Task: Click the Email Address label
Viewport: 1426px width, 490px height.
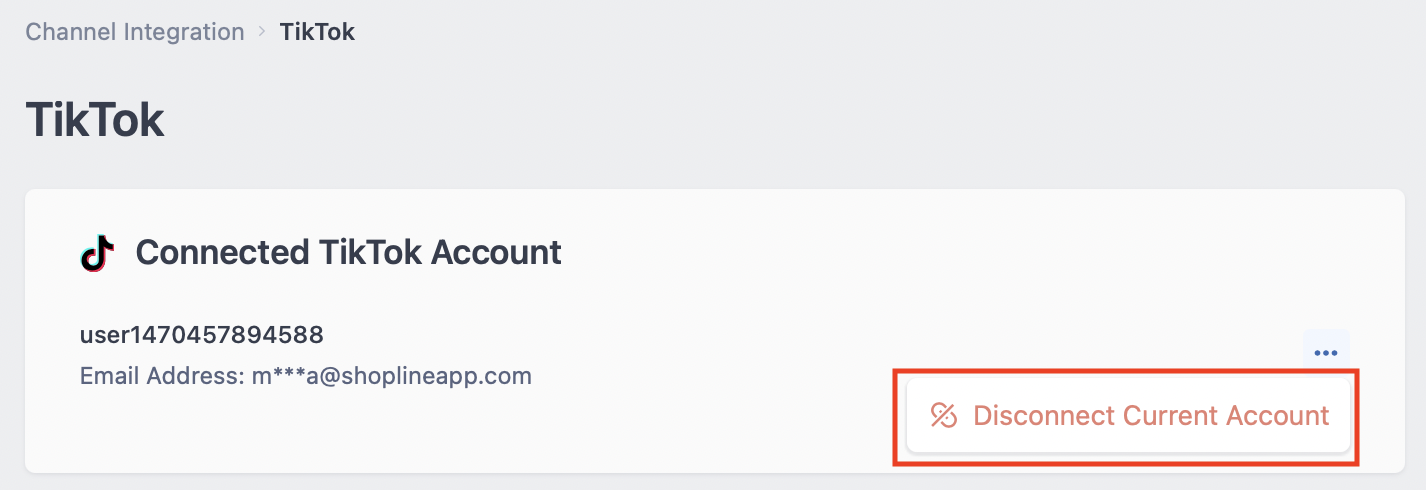Action: pyautogui.click(x=162, y=377)
